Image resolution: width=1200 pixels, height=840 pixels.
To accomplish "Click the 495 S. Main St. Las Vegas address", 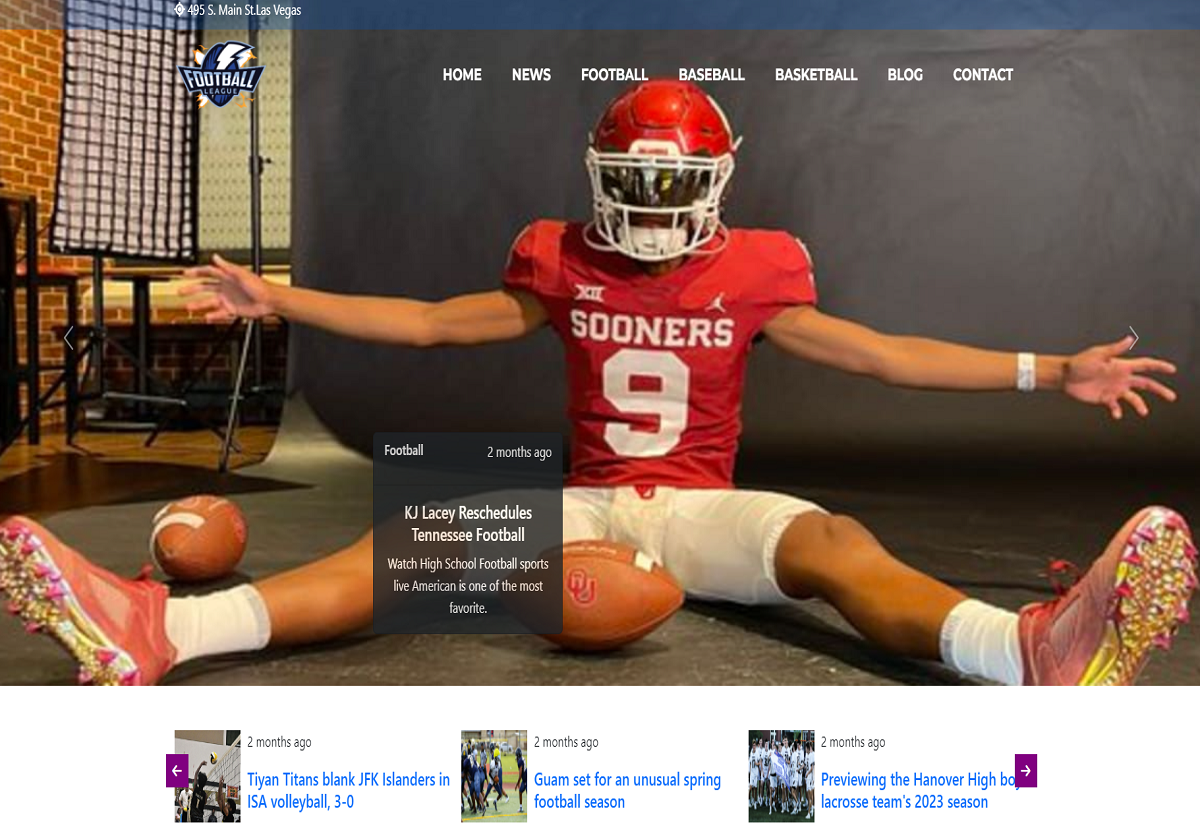I will (x=244, y=10).
